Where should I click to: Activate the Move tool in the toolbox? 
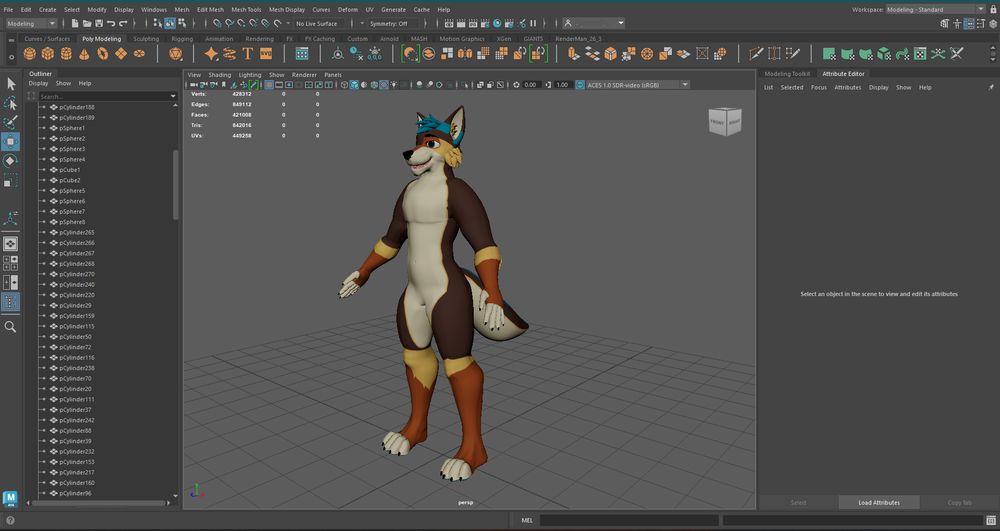(x=11, y=142)
